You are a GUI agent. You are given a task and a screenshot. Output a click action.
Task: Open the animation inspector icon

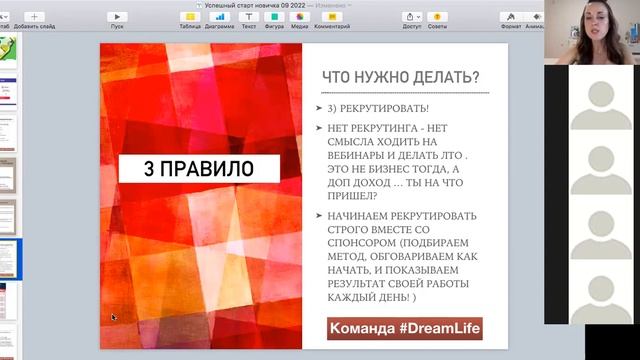click(x=536, y=17)
